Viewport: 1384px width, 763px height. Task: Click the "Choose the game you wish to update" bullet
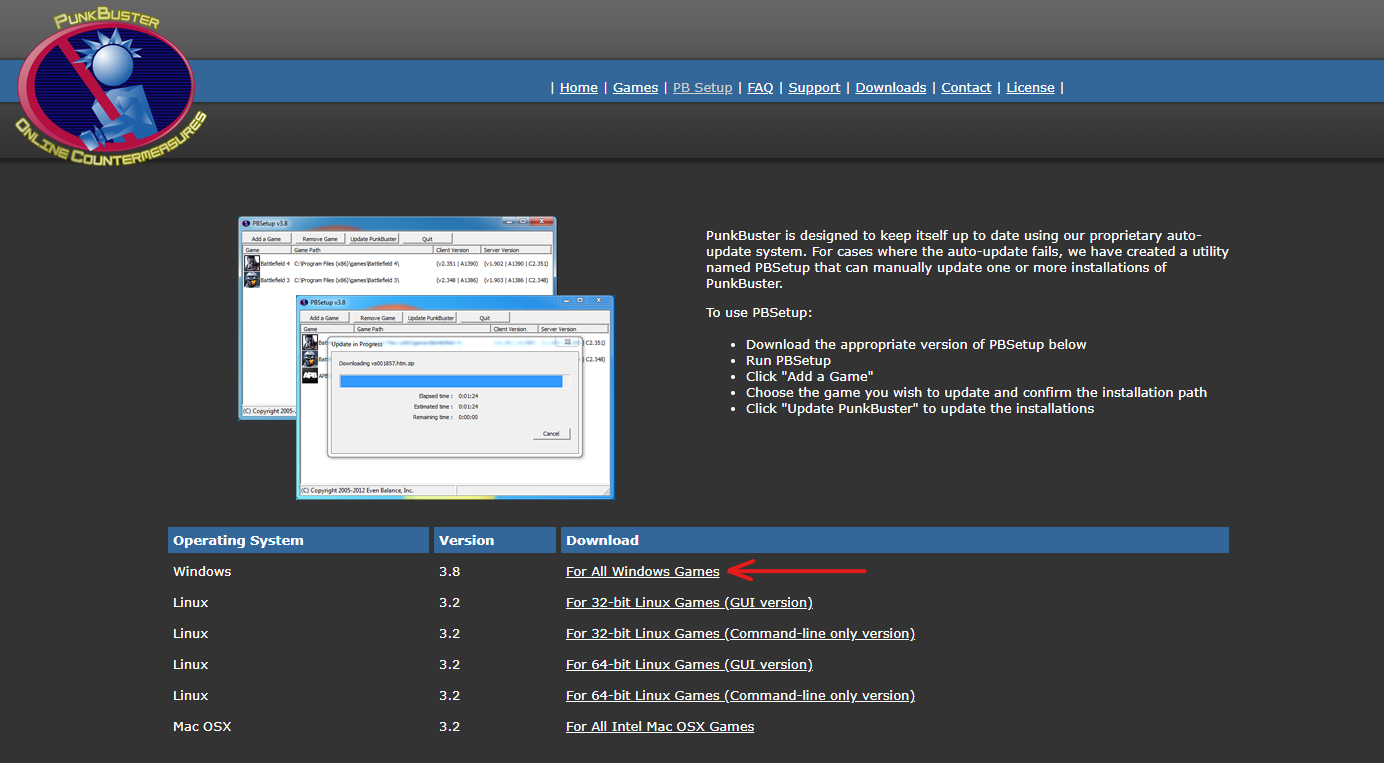point(976,393)
